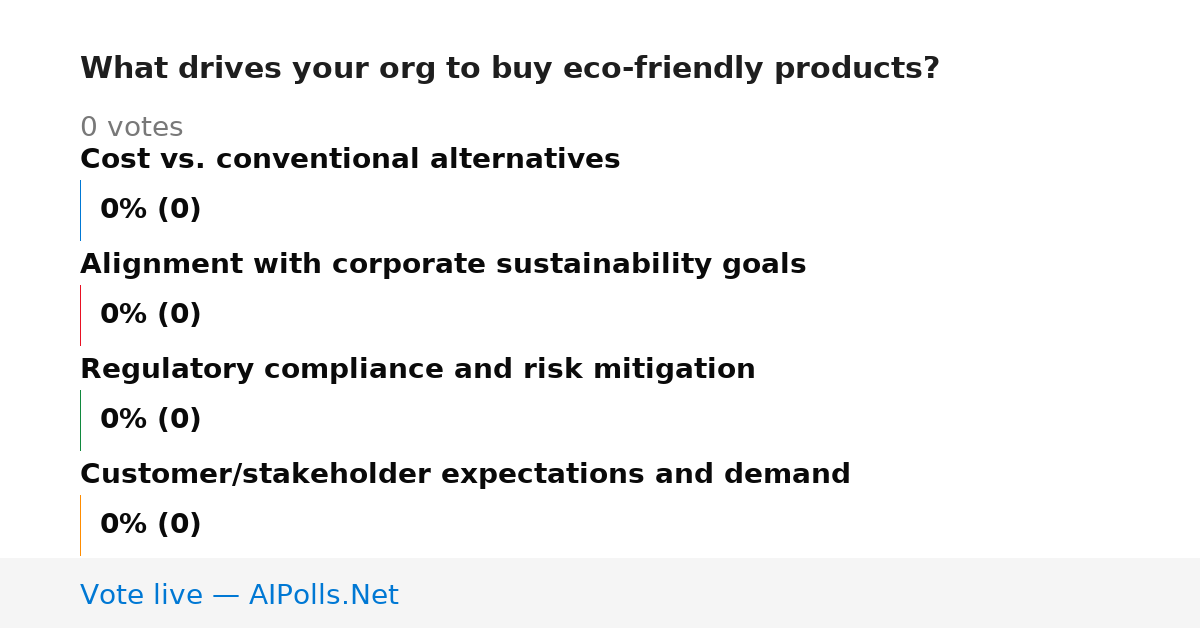Click the 0% (0) result under Cost
The width and height of the screenshot is (1200, 628).
[151, 210]
